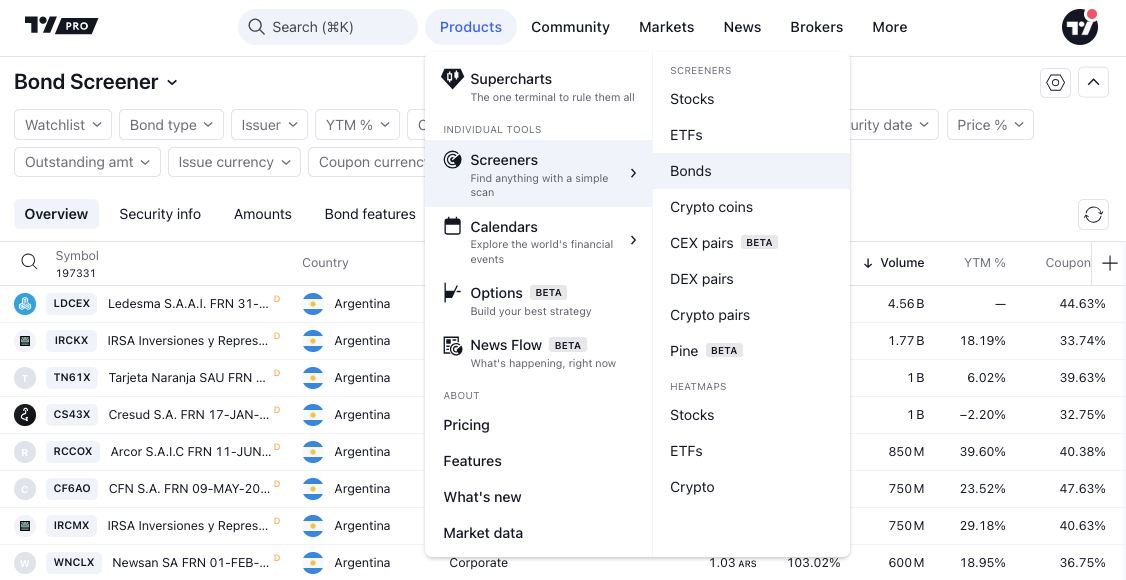Select Pine screener
This screenshot has width=1126, height=580.
coord(751,350)
